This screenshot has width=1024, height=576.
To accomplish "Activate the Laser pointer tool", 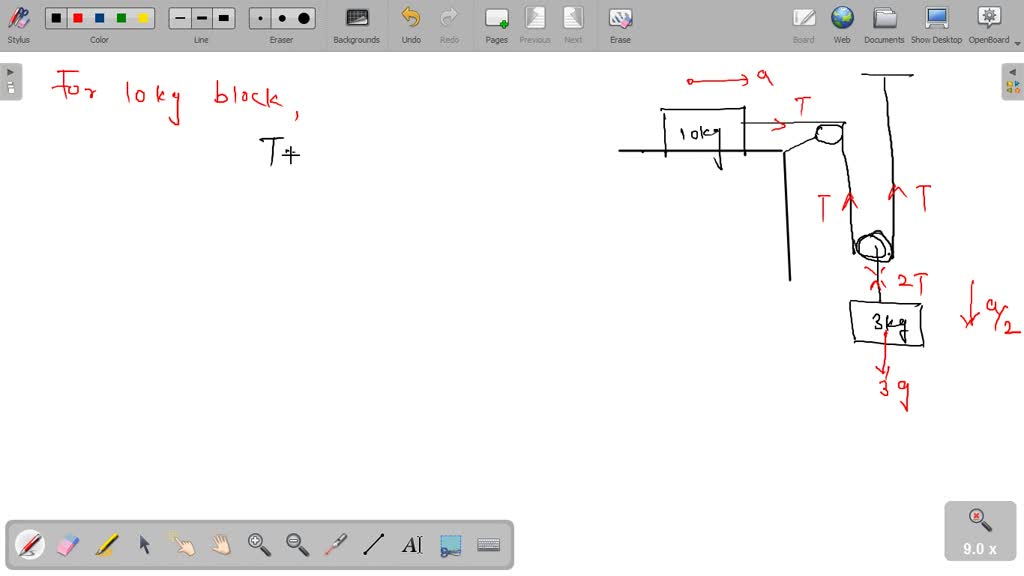I will (x=335, y=544).
